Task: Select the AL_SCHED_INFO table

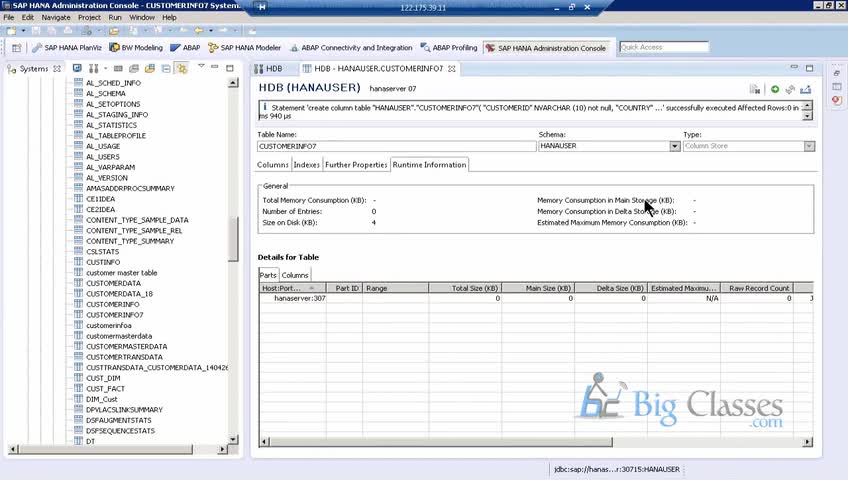Action: (x=113, y=83)
